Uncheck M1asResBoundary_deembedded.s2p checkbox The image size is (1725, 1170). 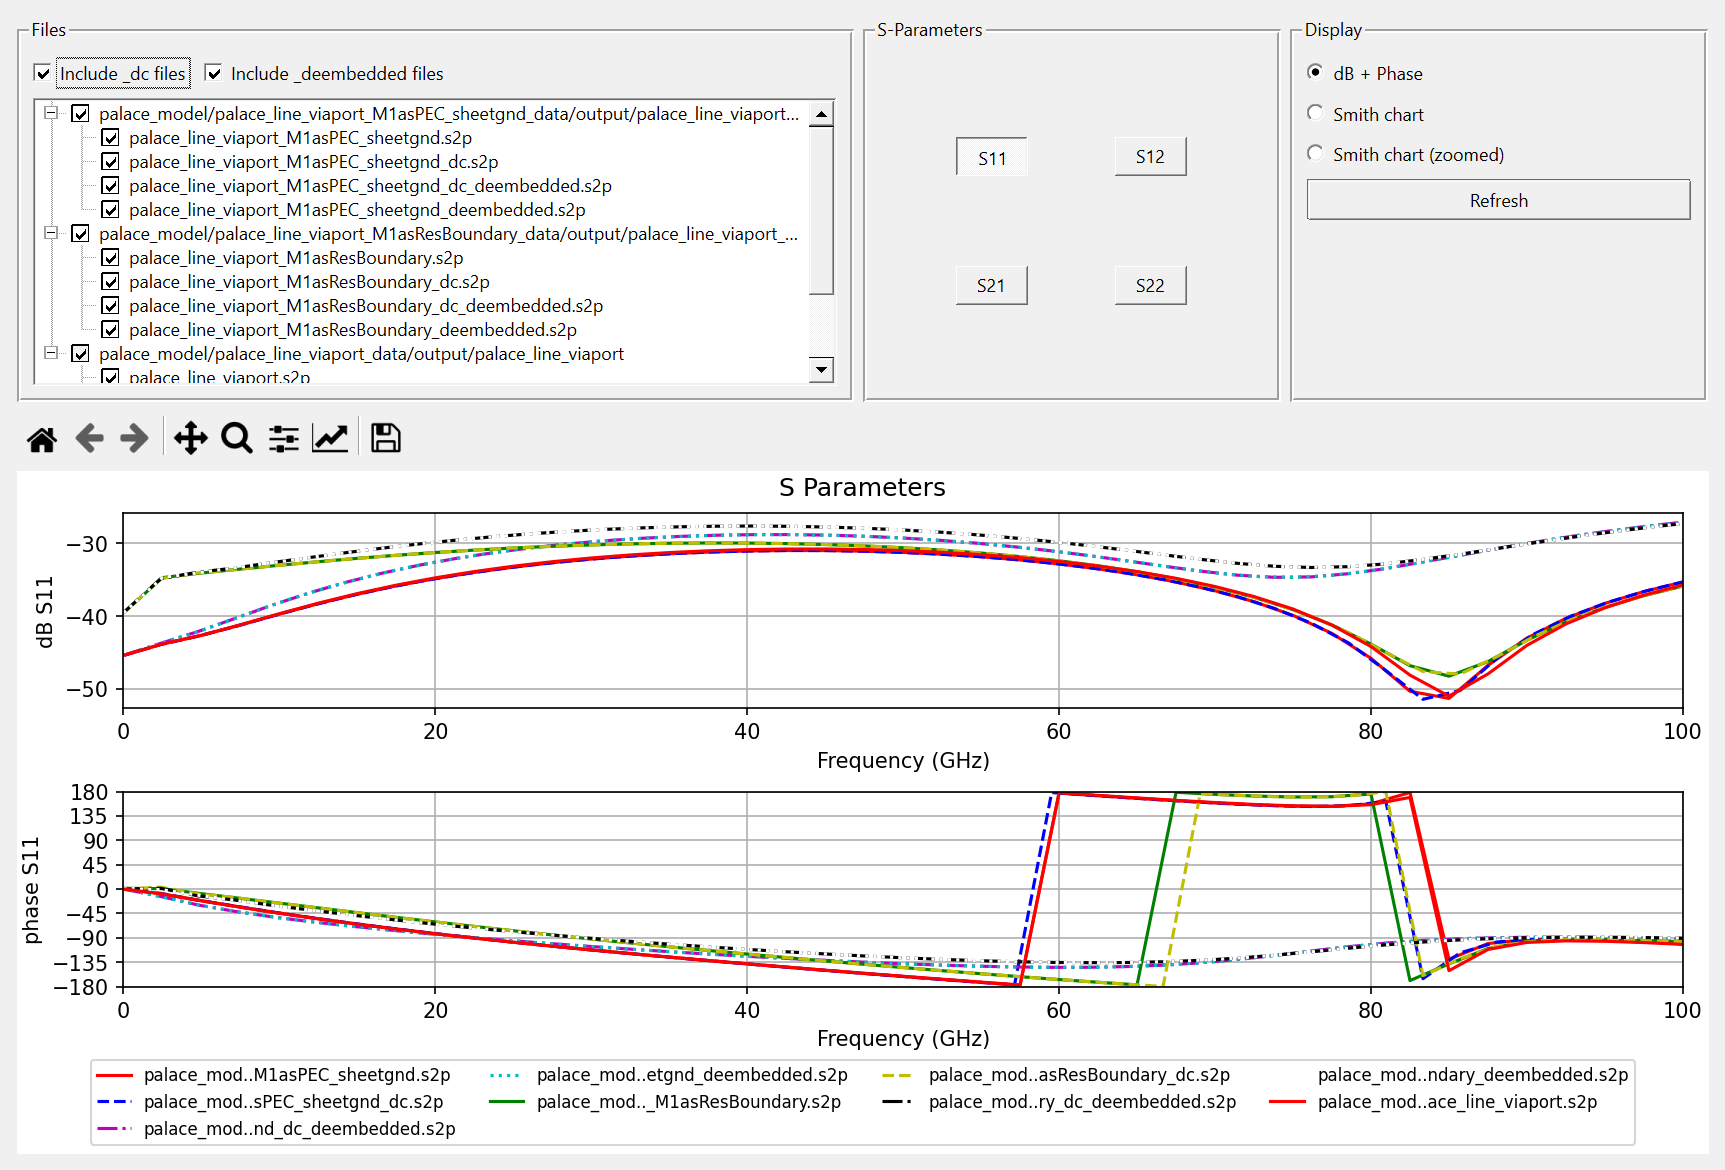click(x=111, y=330)
